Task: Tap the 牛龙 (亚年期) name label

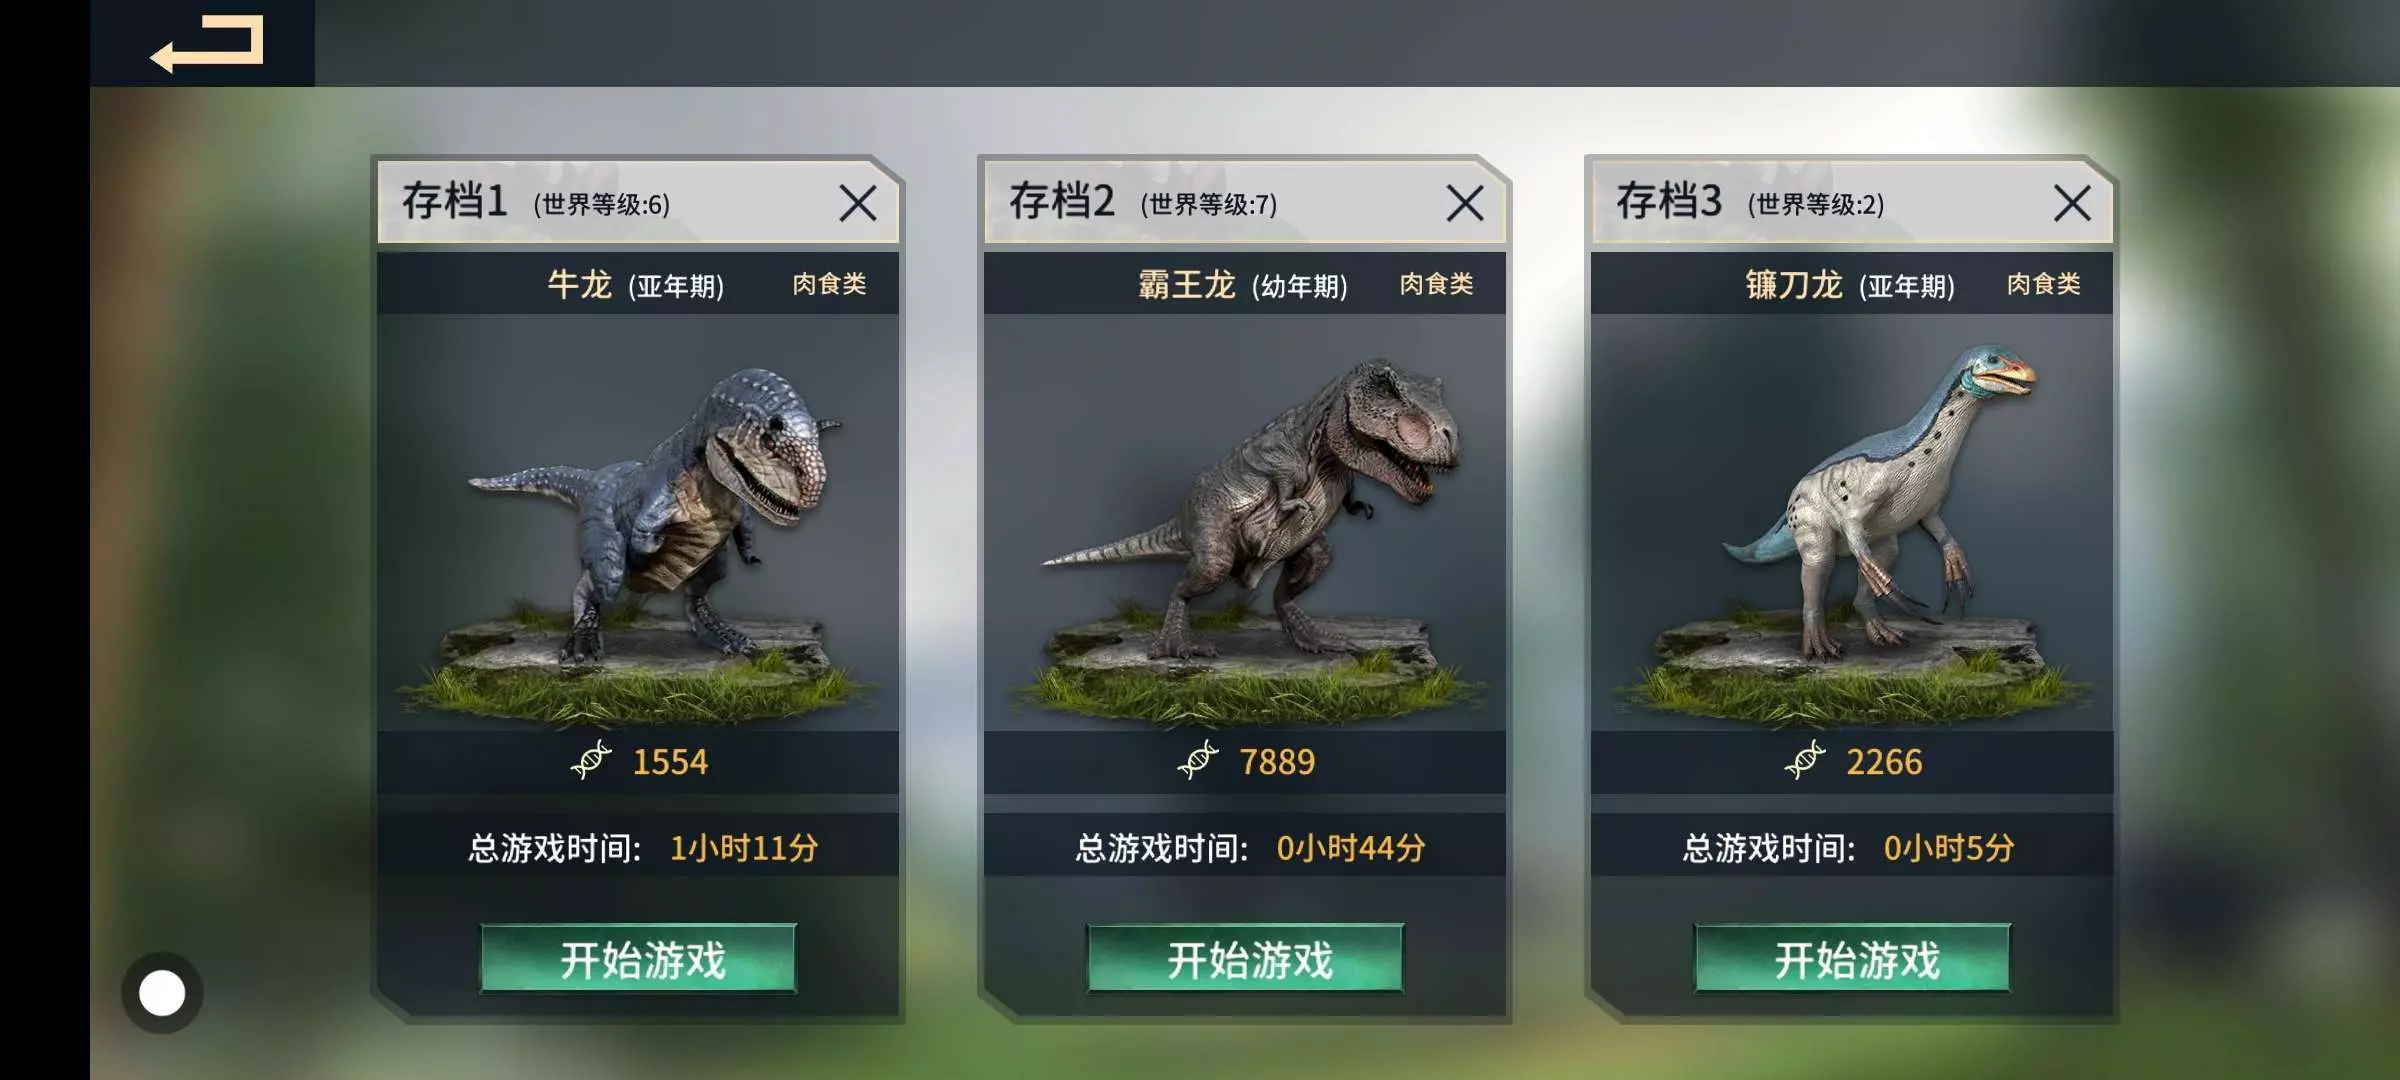Action: 635,285
